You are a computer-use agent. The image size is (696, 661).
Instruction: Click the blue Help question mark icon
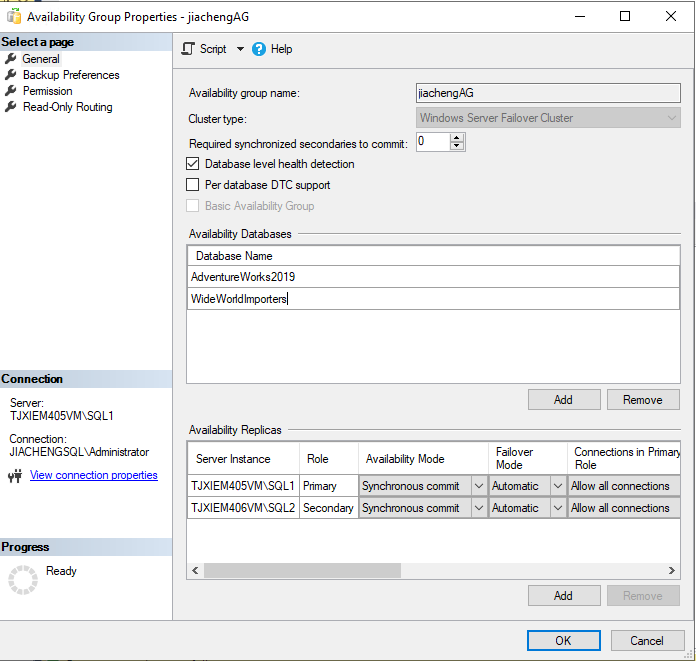click(259, 49)
